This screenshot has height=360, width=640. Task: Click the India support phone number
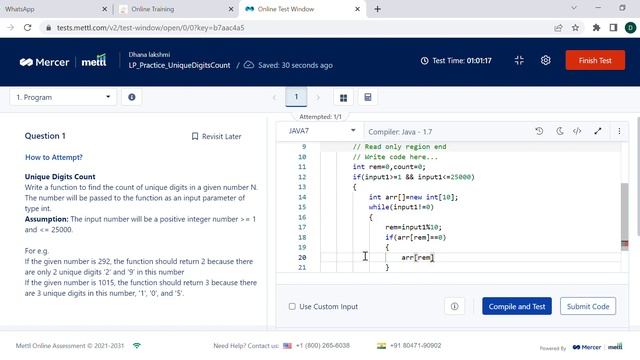point(416,346)
